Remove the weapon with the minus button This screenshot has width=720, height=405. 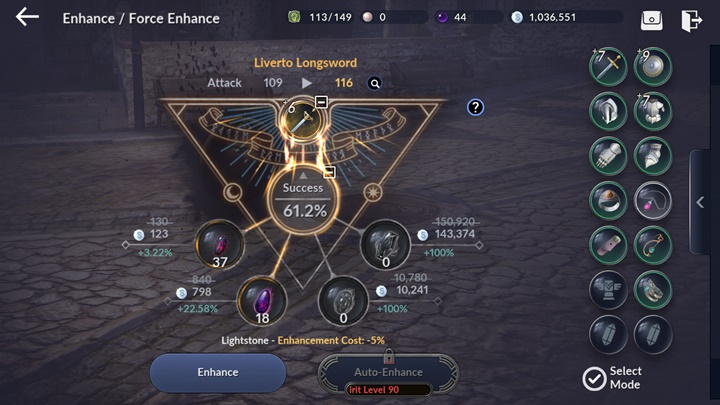(x=321, y=101)
